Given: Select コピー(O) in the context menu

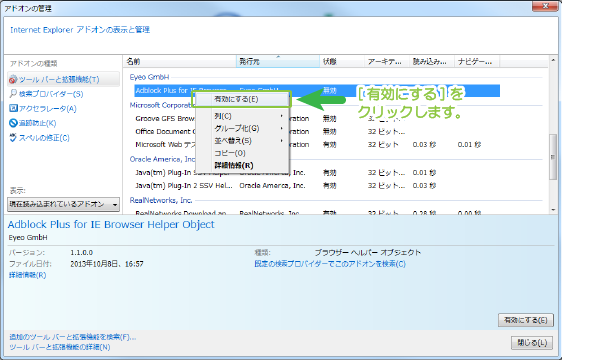Looking at the screenshot, I should click(x=242, y=153).
